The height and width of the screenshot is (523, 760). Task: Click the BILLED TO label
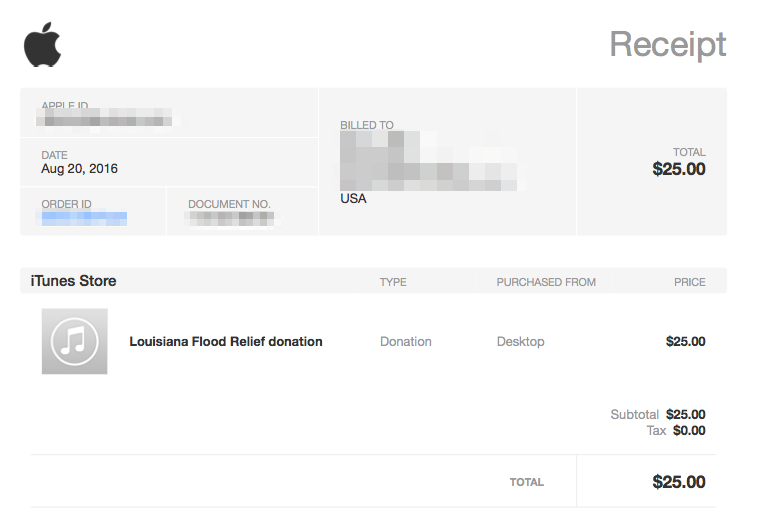point(367,125)
